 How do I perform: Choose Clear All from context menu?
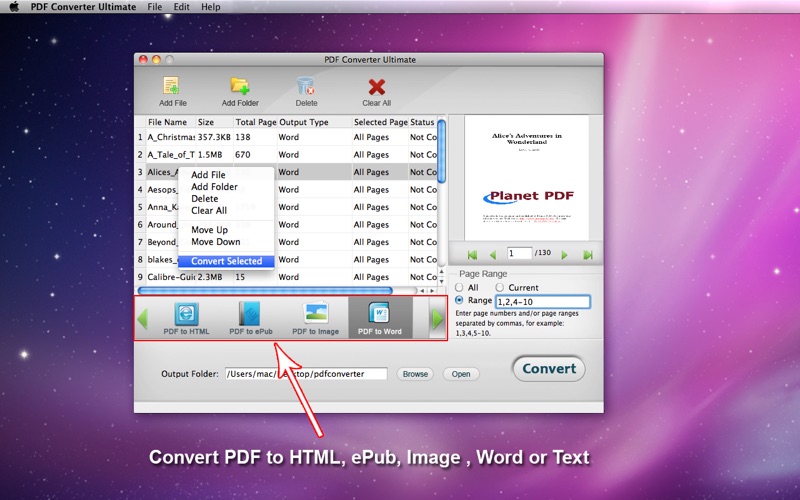pos(226,210)
